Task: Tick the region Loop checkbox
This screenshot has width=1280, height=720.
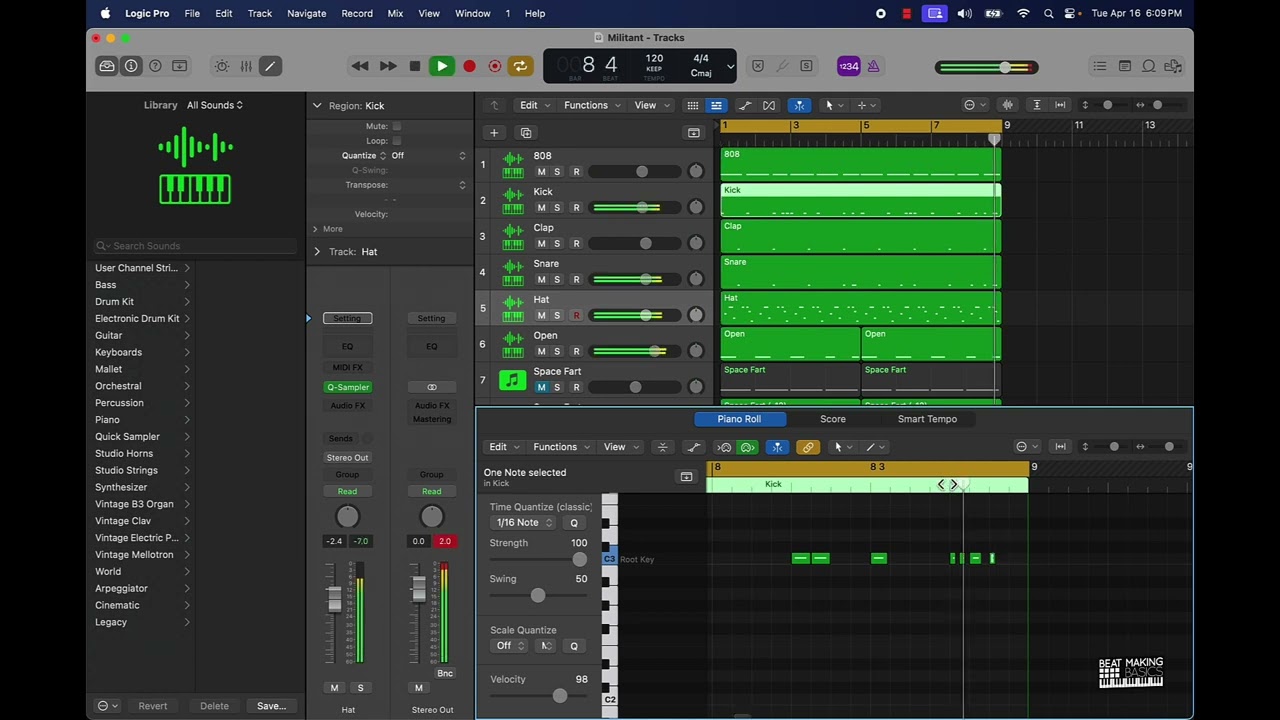Action: coord(397,141)
